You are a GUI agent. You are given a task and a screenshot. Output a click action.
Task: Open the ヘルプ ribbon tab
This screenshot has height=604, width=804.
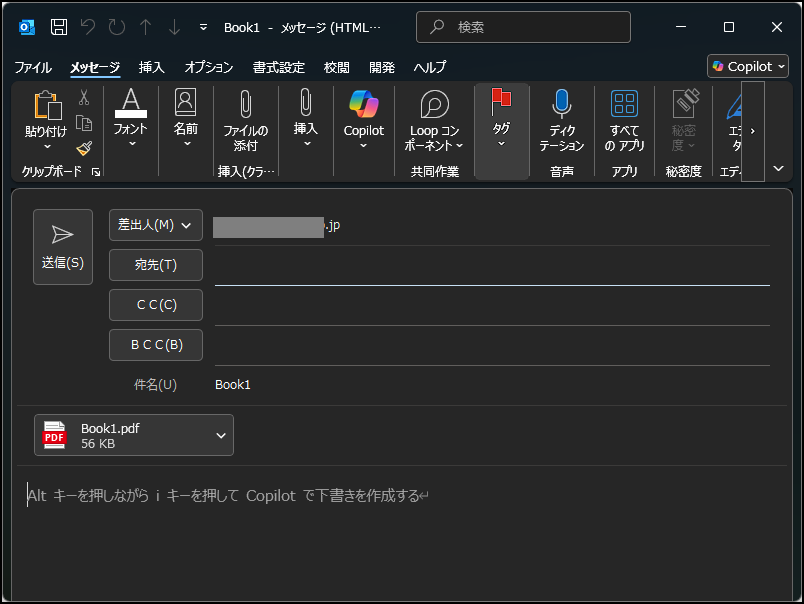[430, 67]
